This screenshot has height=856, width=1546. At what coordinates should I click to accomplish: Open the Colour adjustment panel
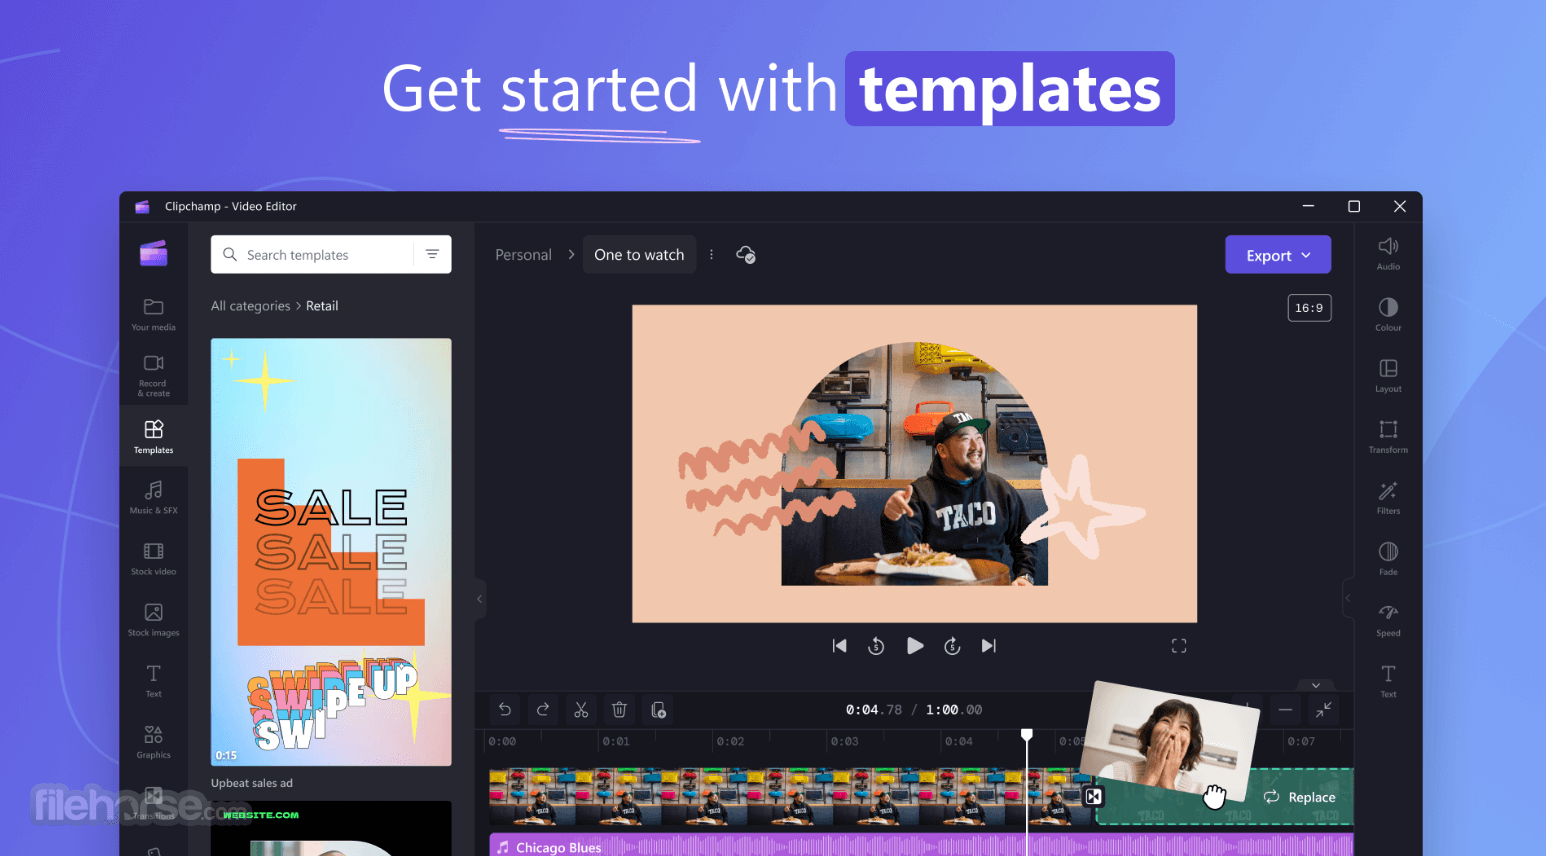pyautogui.click(x=1388, y=314)
